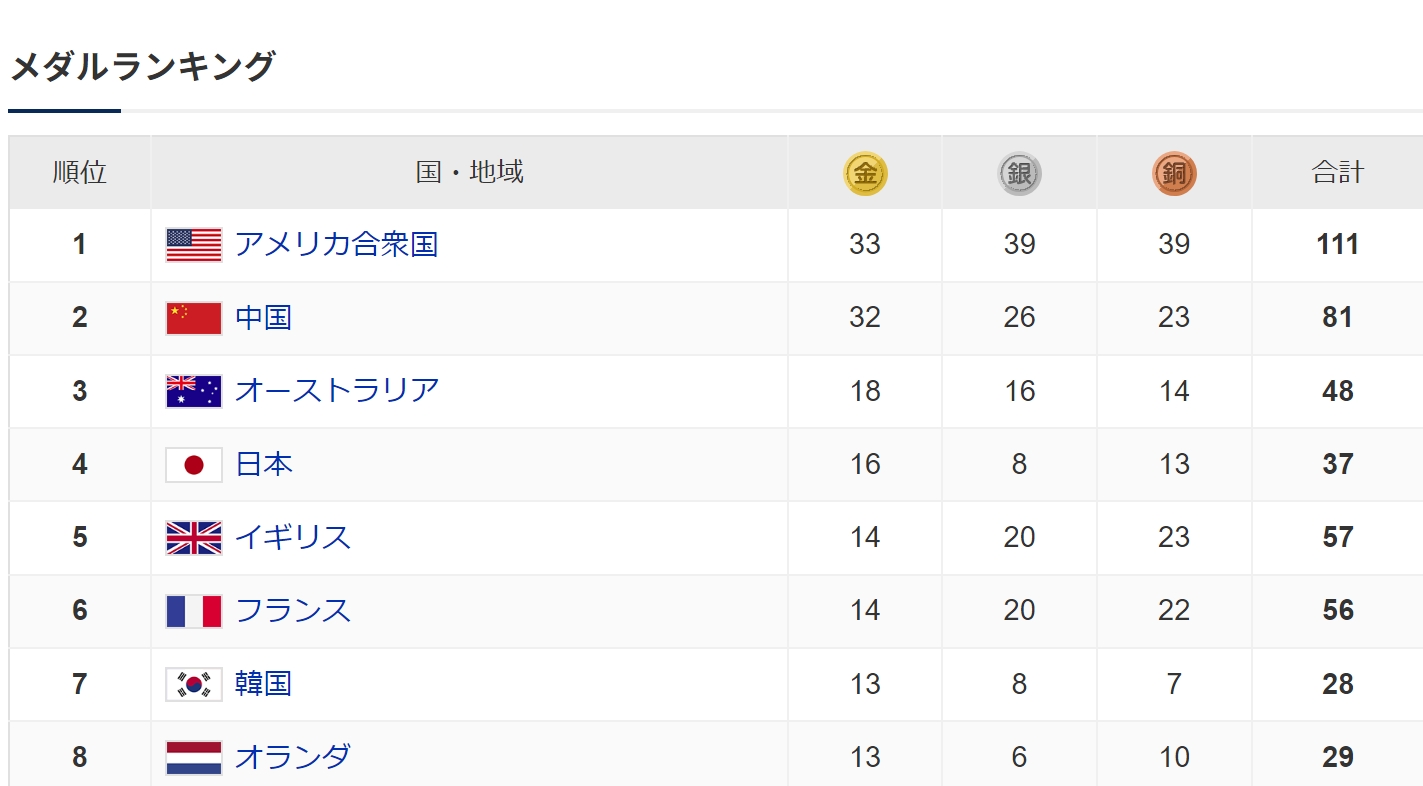Click the gold medal icon header

(x=865, y=174)
